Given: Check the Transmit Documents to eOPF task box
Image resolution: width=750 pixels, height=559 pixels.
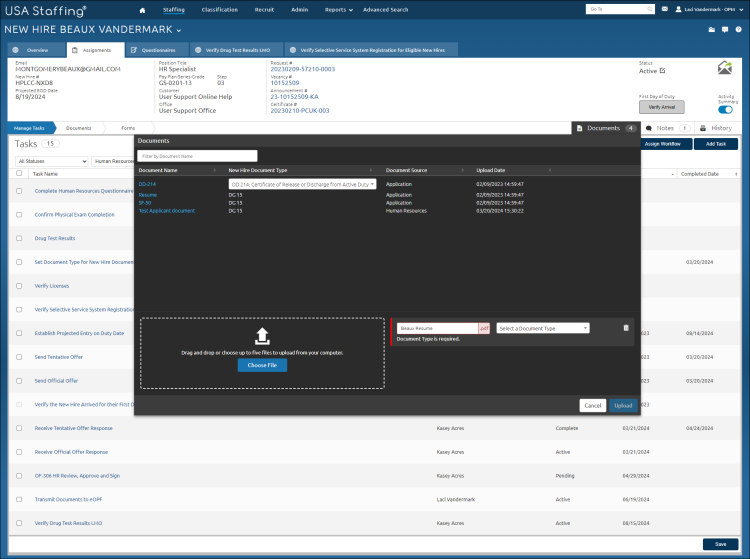Looking at the screenshot, I should point(19,499).
